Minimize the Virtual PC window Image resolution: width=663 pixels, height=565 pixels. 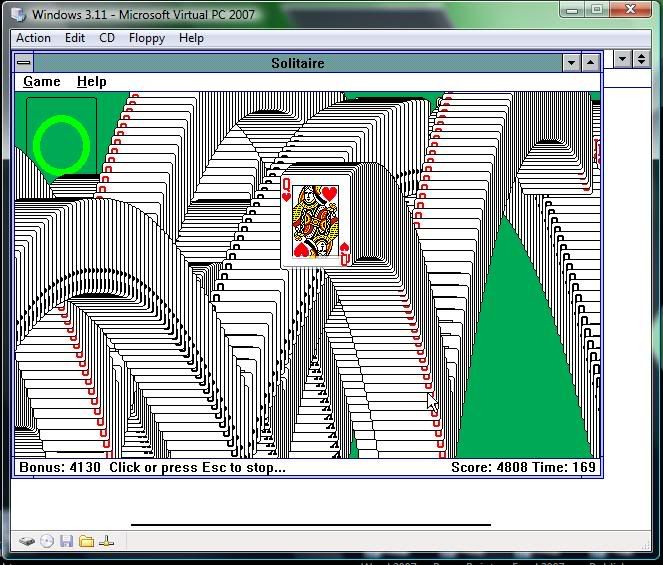pyautogui.click(x=572, y=9)
